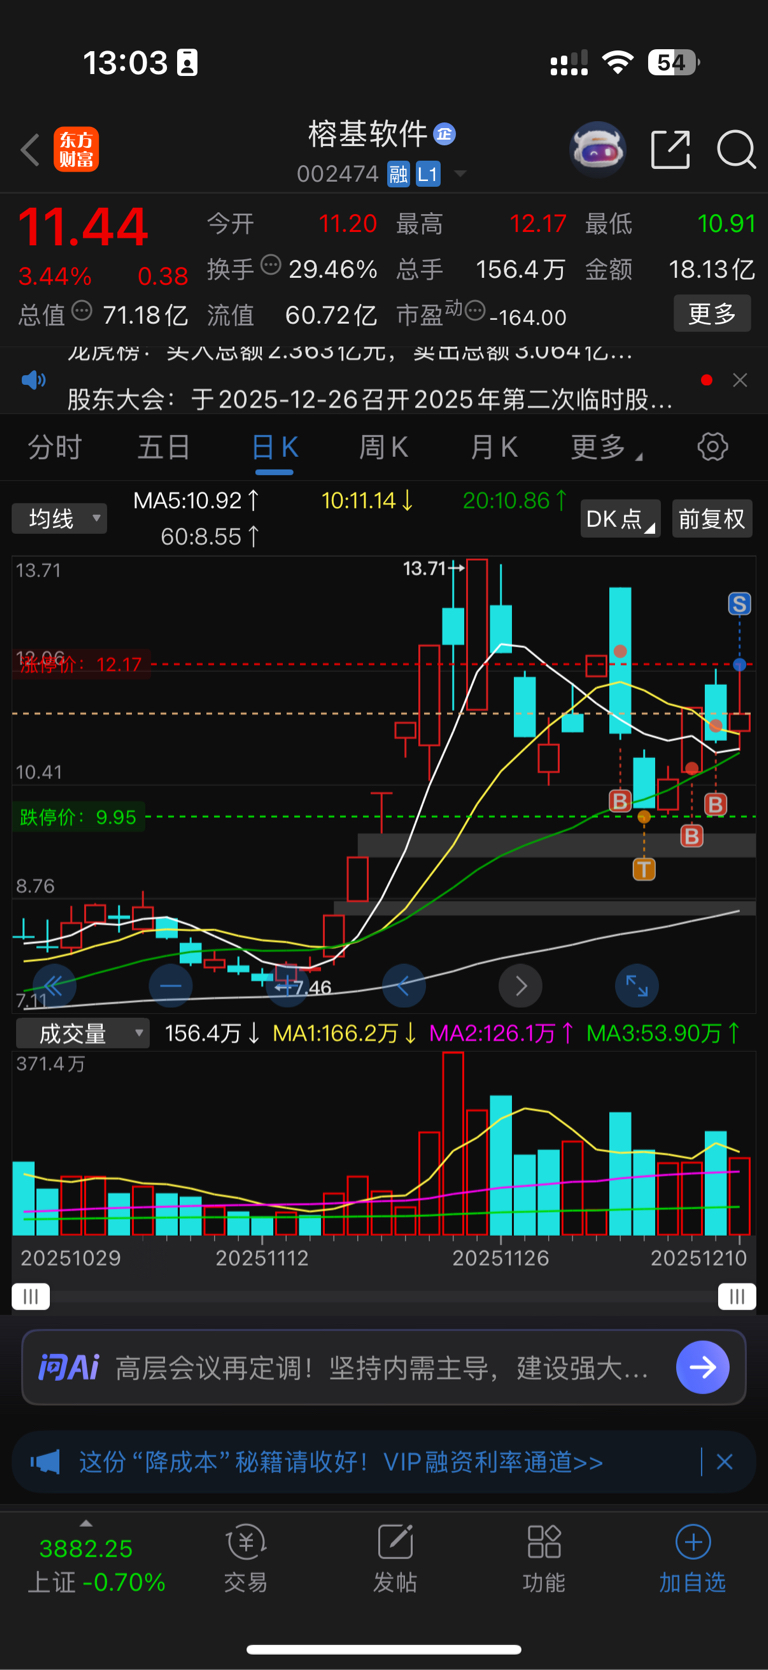
Task: Tap the 市盈 info circle icon
Action: (475, 311)
